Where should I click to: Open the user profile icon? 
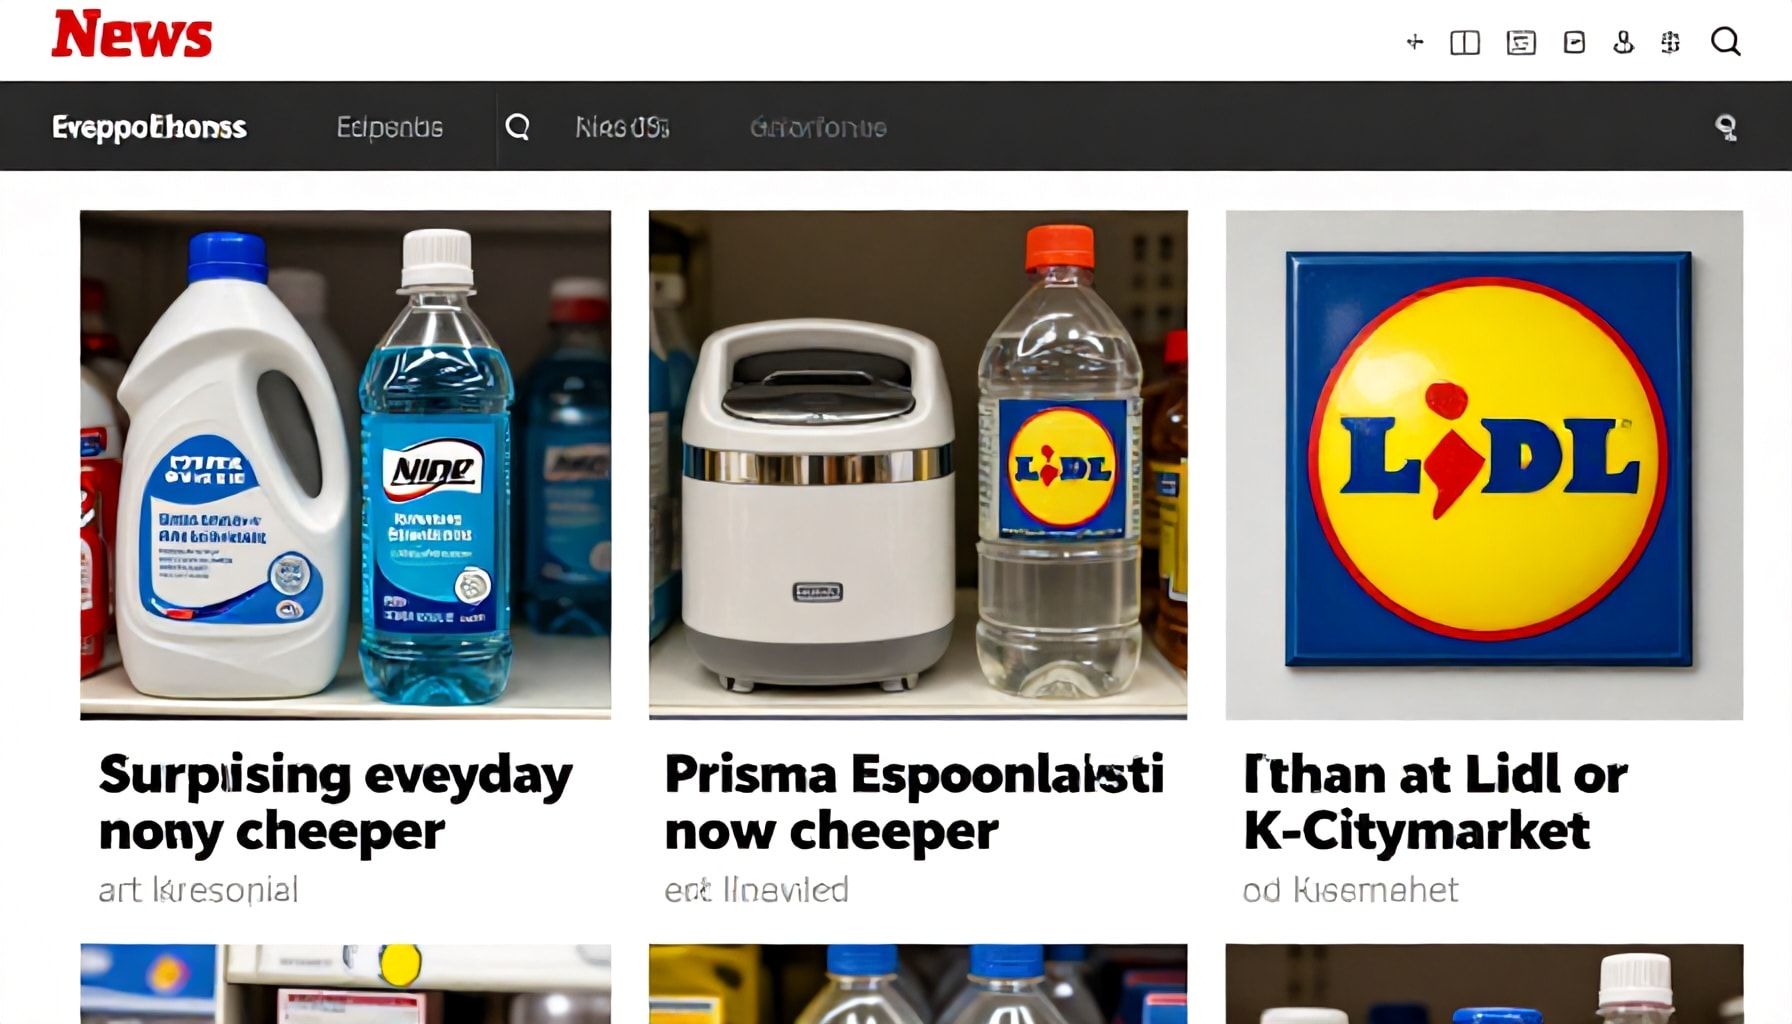pos(1623,42)
